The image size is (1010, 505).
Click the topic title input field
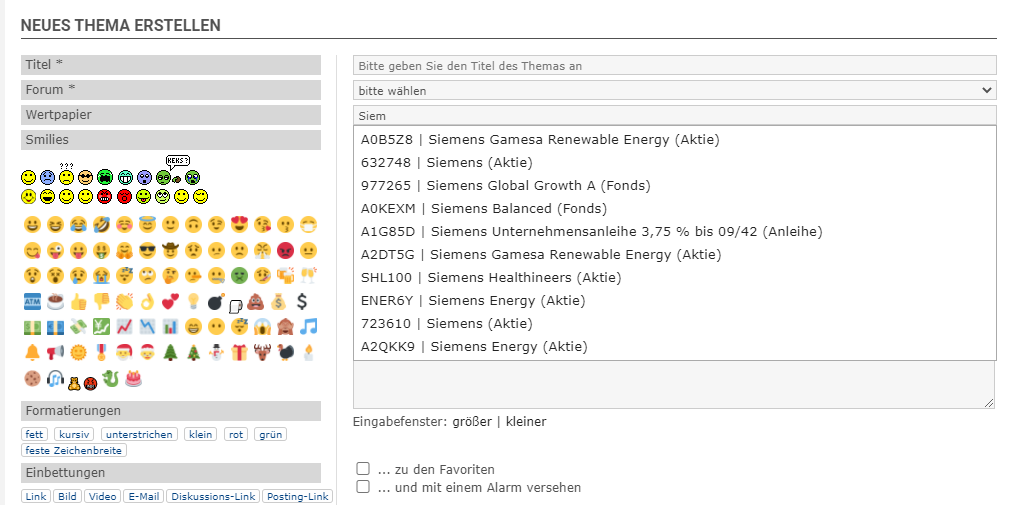click(674, 65)
